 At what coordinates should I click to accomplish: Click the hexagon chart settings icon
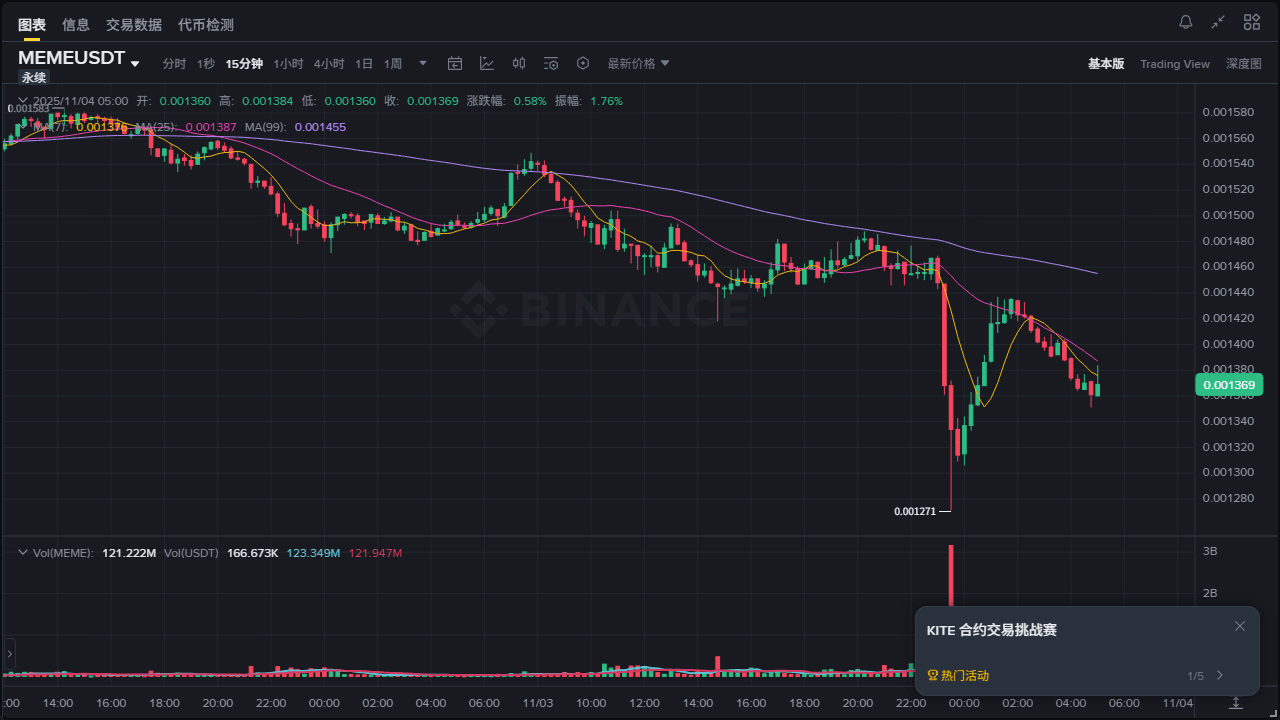(x=583, y=63)
